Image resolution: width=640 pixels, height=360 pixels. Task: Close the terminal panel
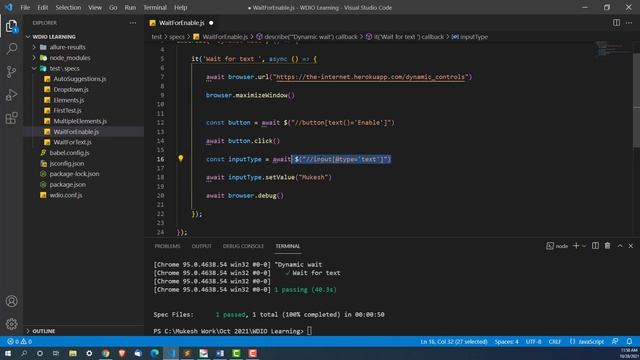tap(631, 246)
